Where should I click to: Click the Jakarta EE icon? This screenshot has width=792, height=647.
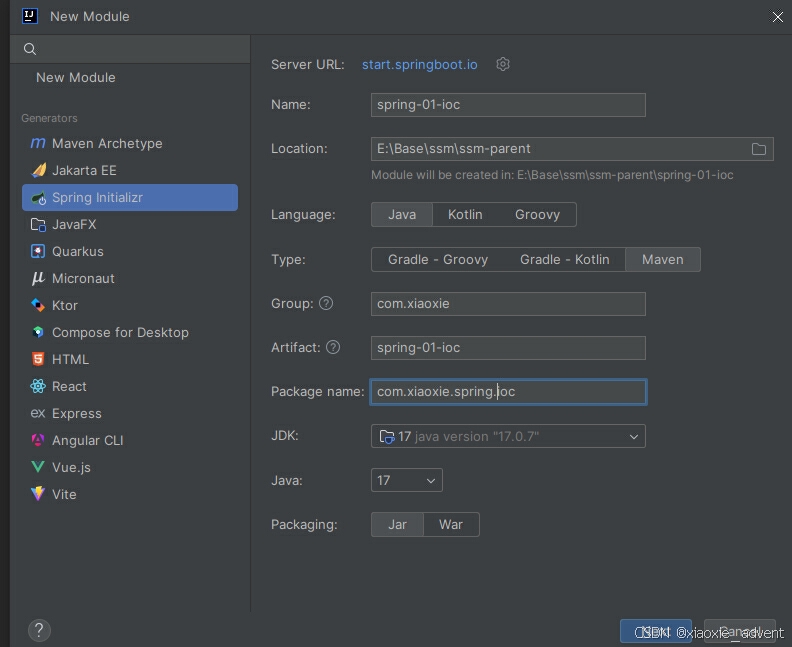[x=38, y=171]
